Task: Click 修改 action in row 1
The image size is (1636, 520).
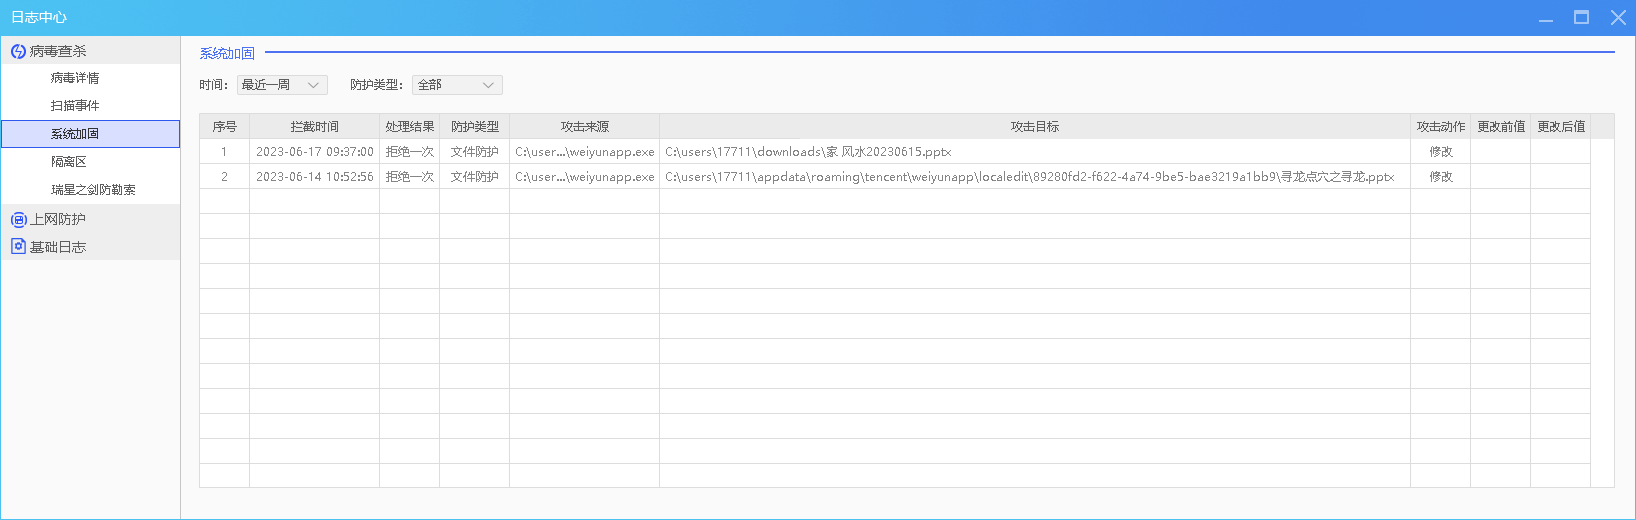Action: point(1441,152)
